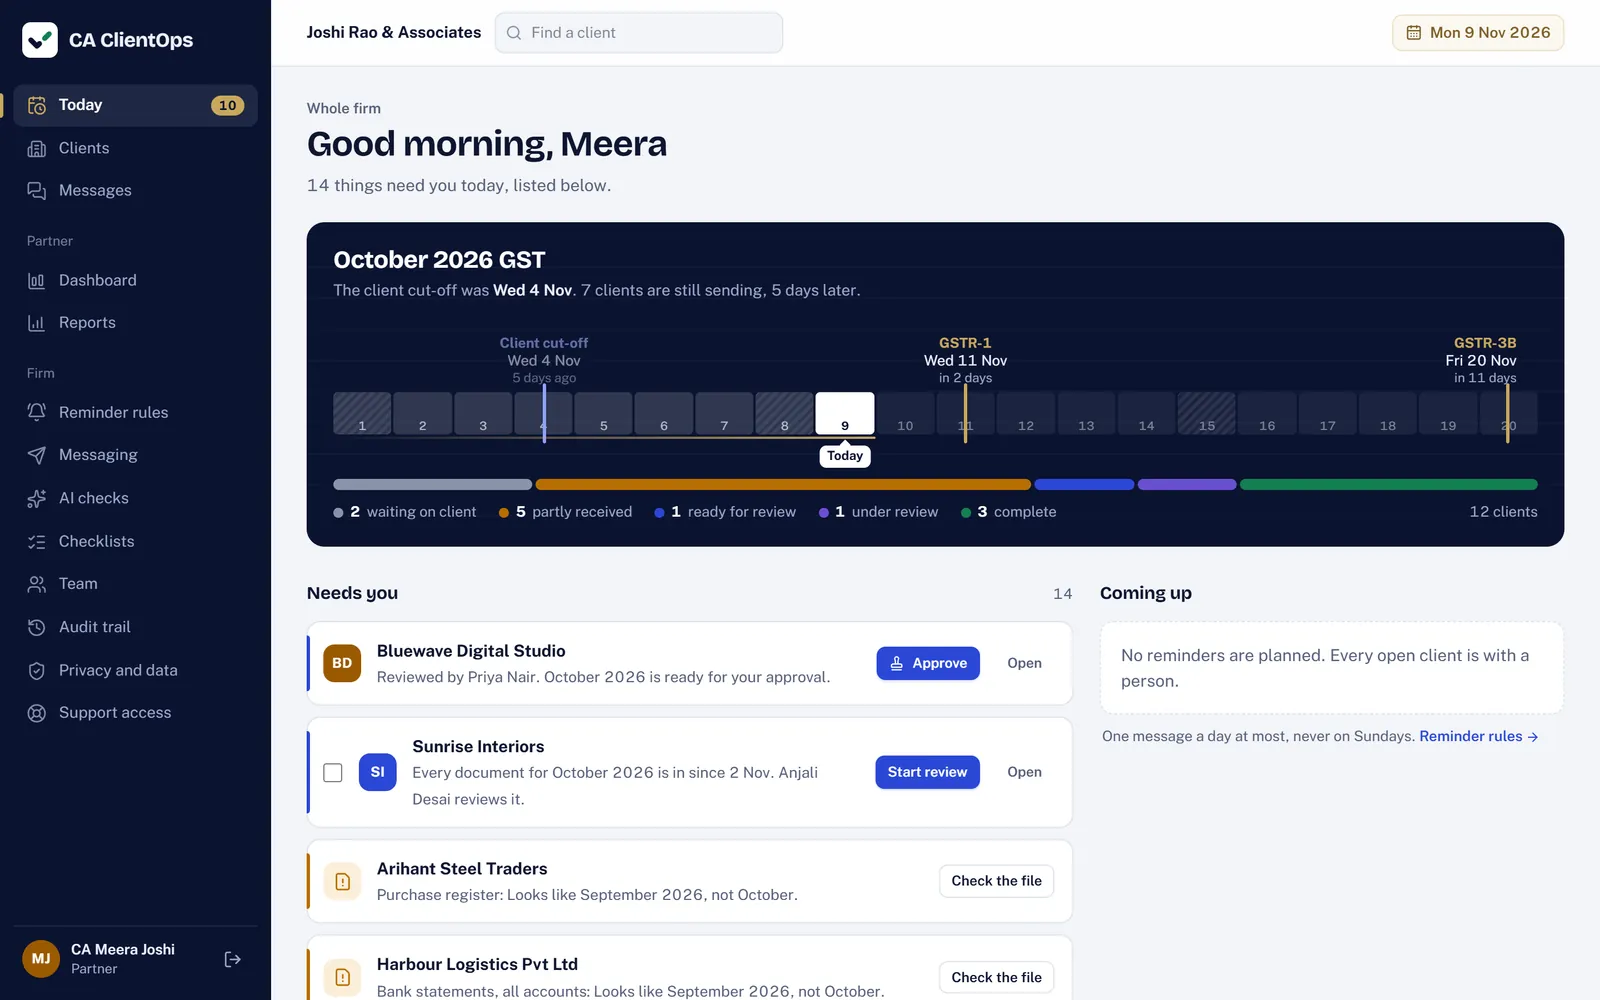Open the Messaging settings page
Screen dimensions: 1600x1000
click(x=136, y=455)
